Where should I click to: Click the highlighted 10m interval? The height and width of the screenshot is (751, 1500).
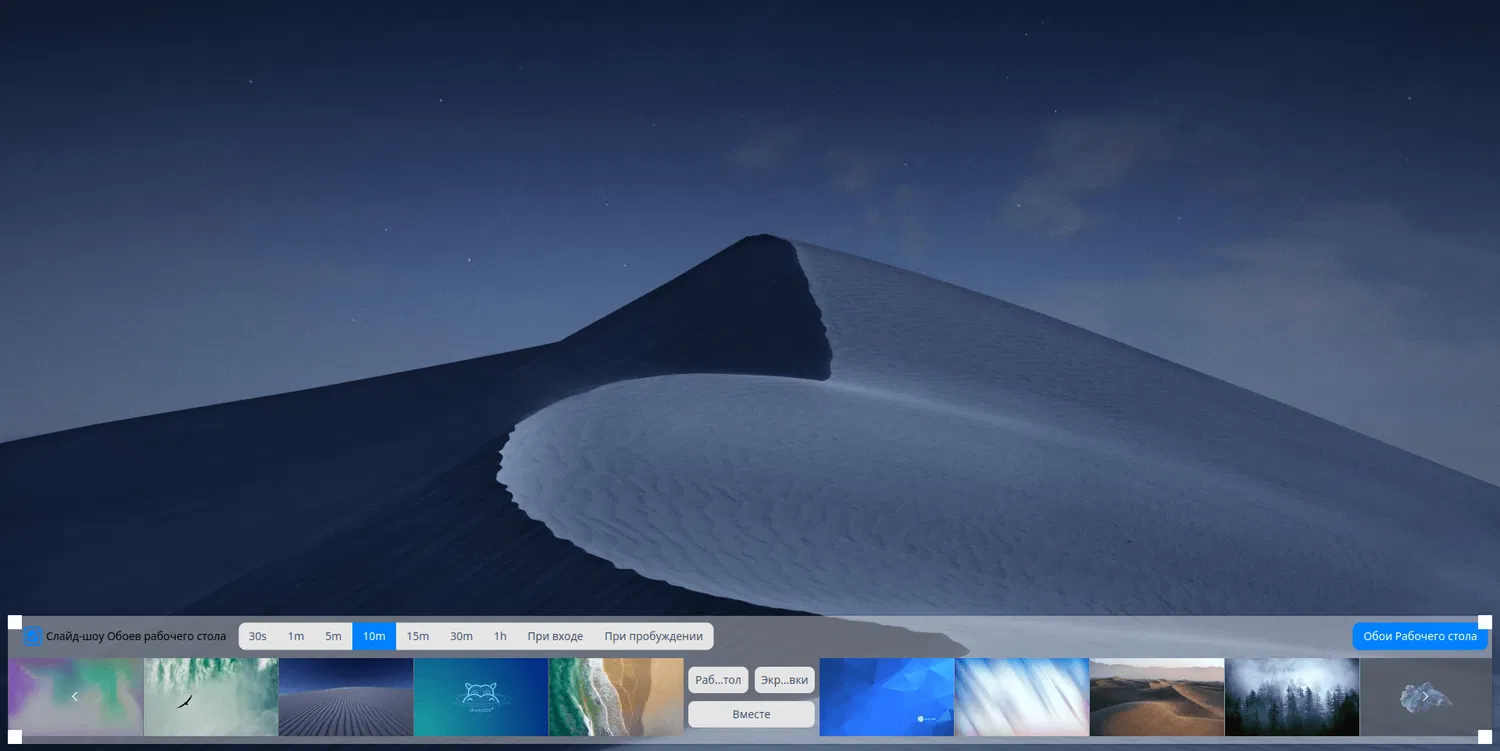click(374, 636)
